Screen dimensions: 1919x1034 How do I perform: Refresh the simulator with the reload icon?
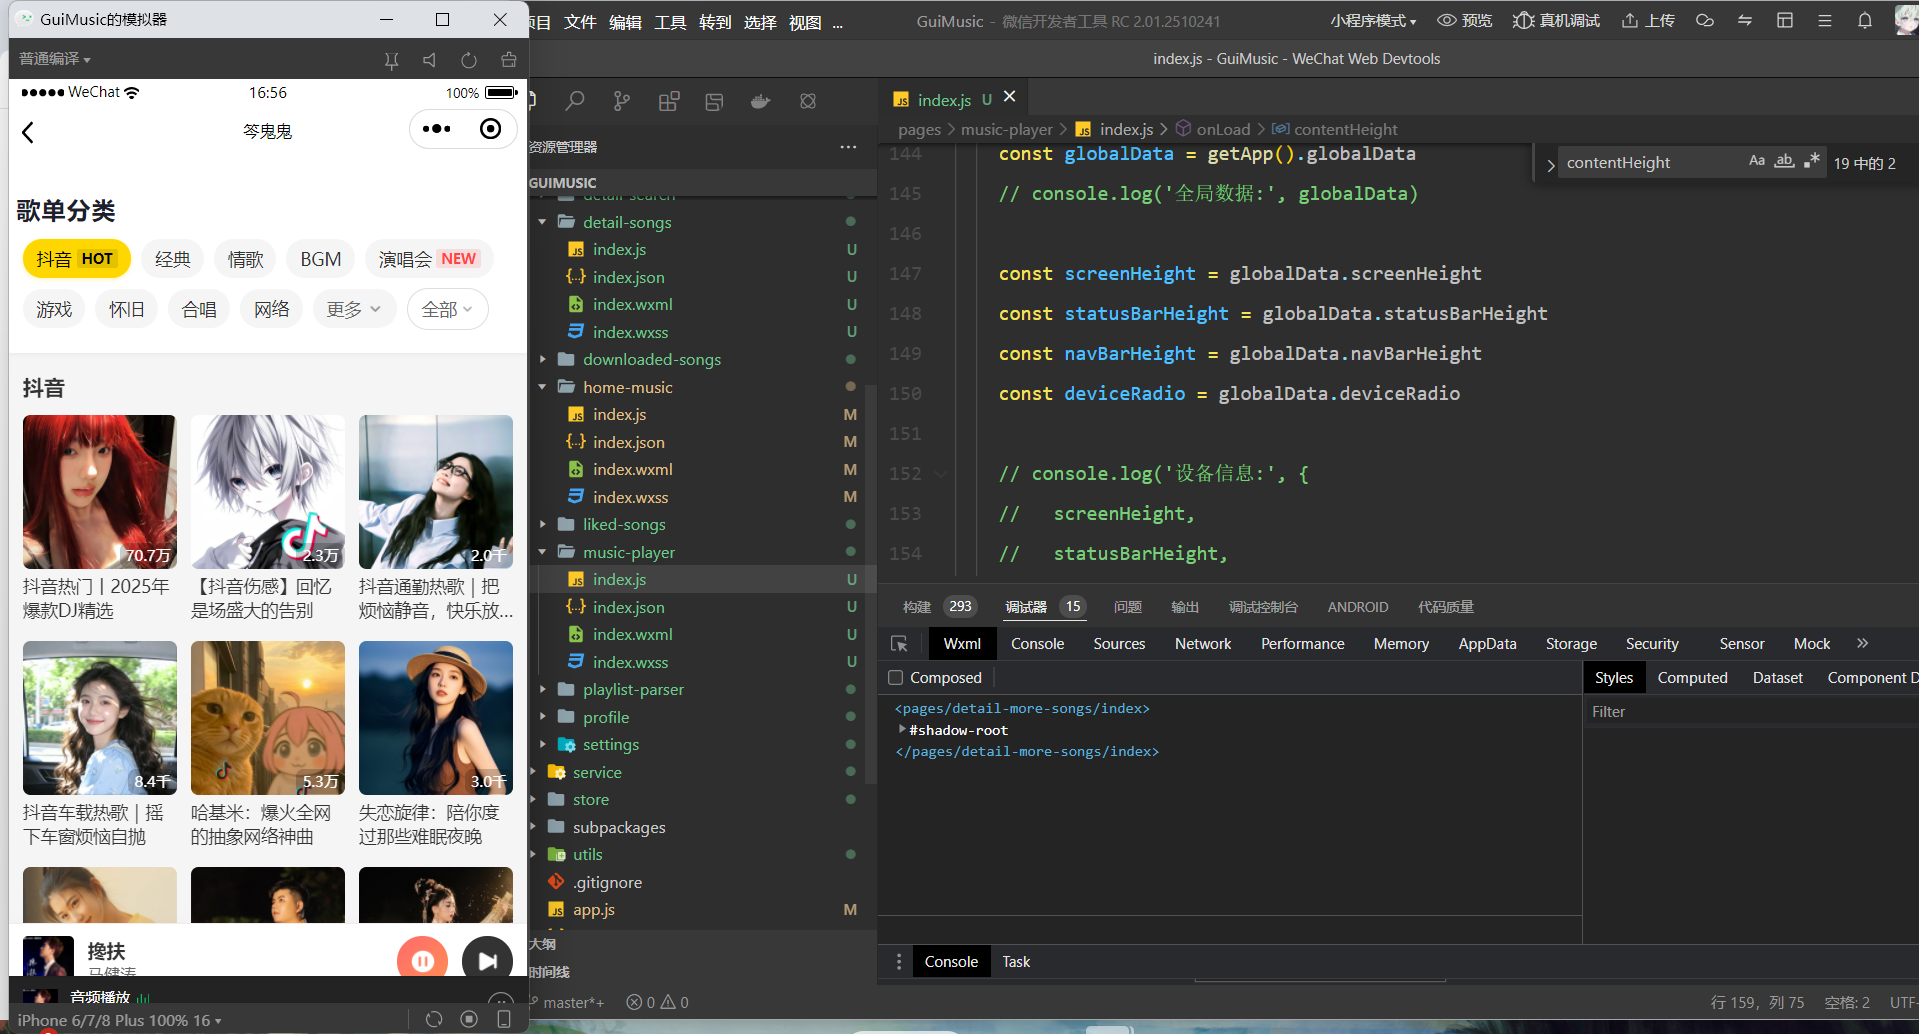pos(469,60)
